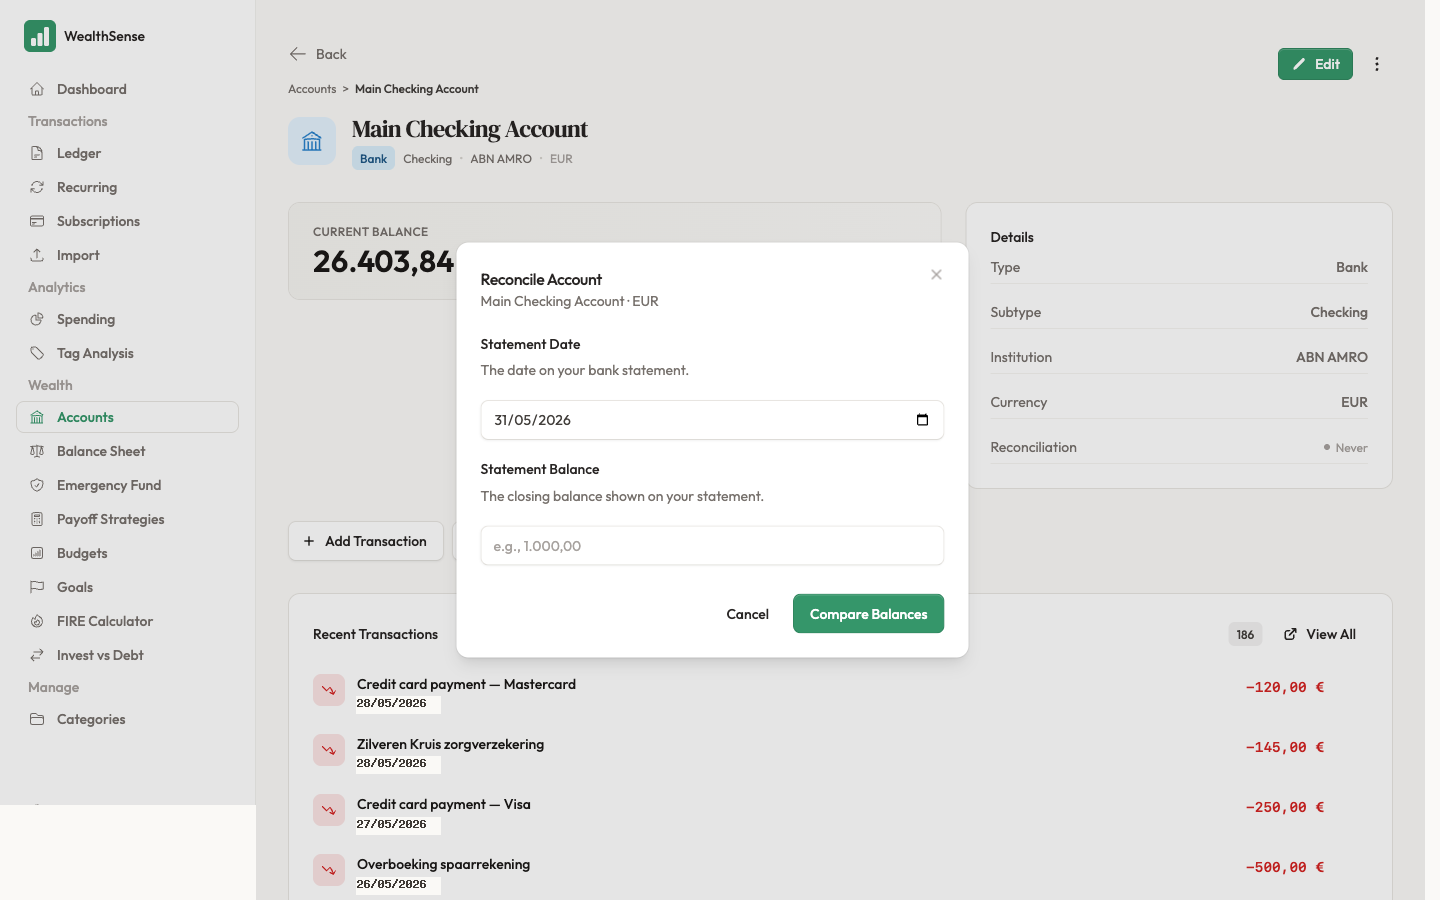Close the Reconcile Account dialog
The image size is (1440, 900).
[936, 275]
